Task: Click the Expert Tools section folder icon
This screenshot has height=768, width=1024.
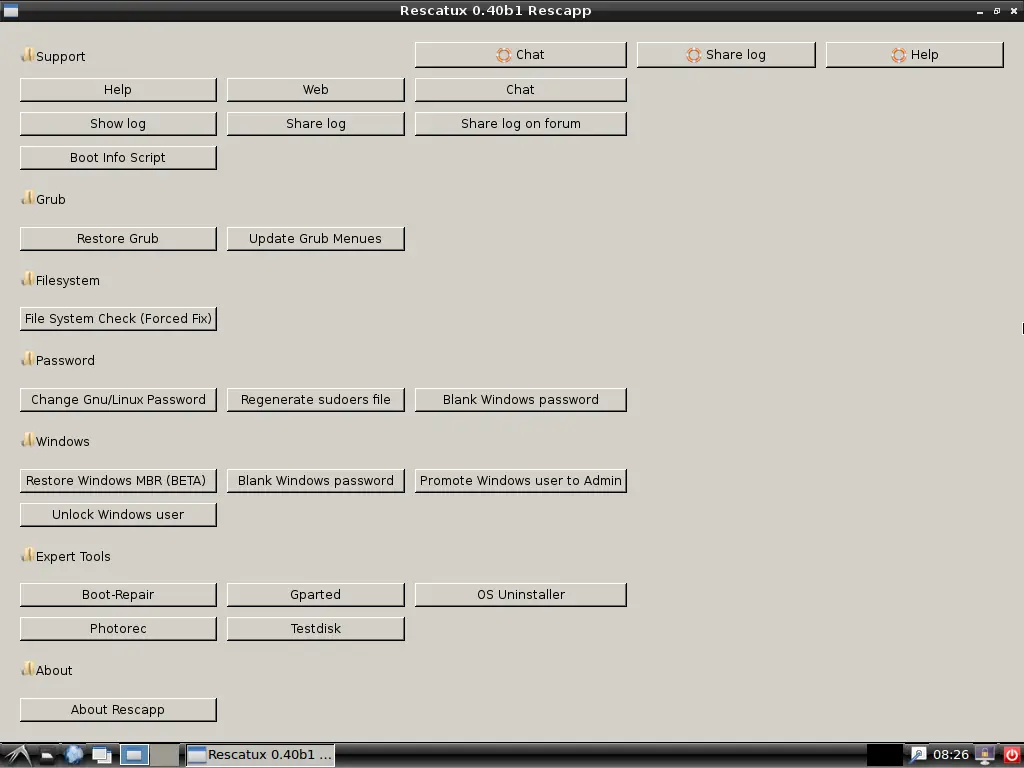Action: (x=27, y=555)
